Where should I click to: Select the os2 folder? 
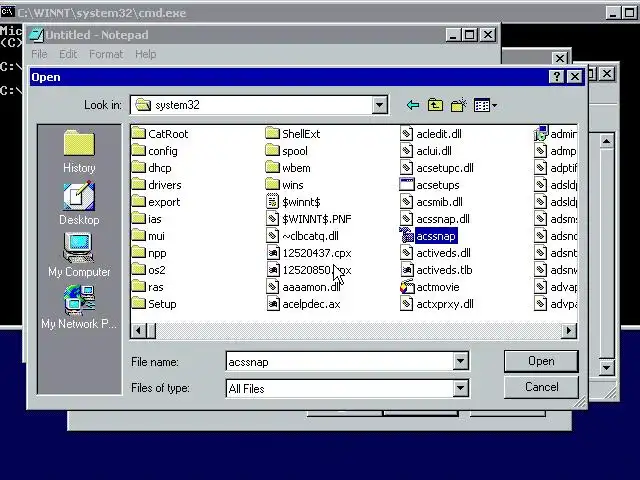149,270
